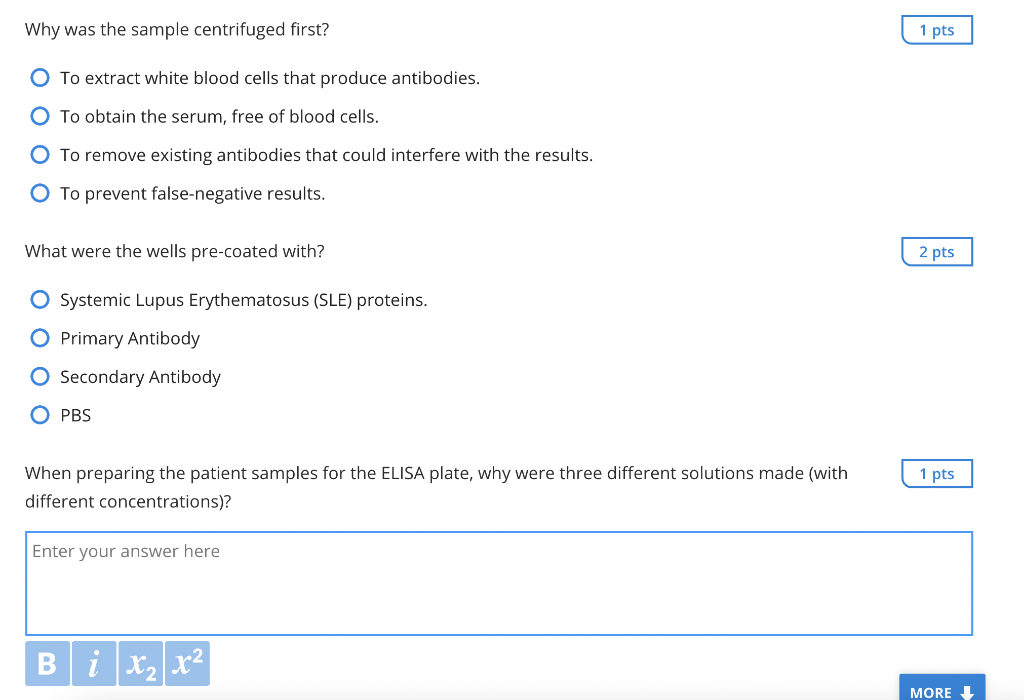Select 'To obtain the serum, free of blood cells'
1024x700 pixels.
39,115
